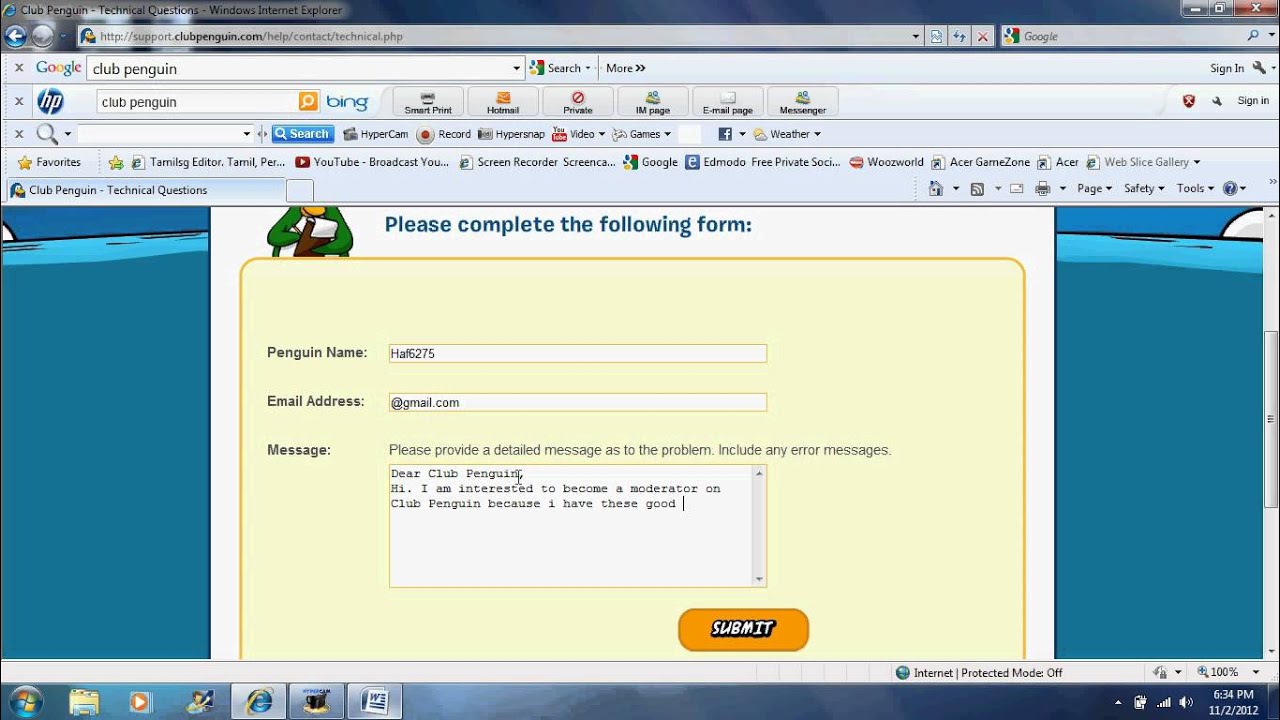Click Hypersnap toolbar item
The height and width of the screenshot is (720, 1280).
pos(511,134)
